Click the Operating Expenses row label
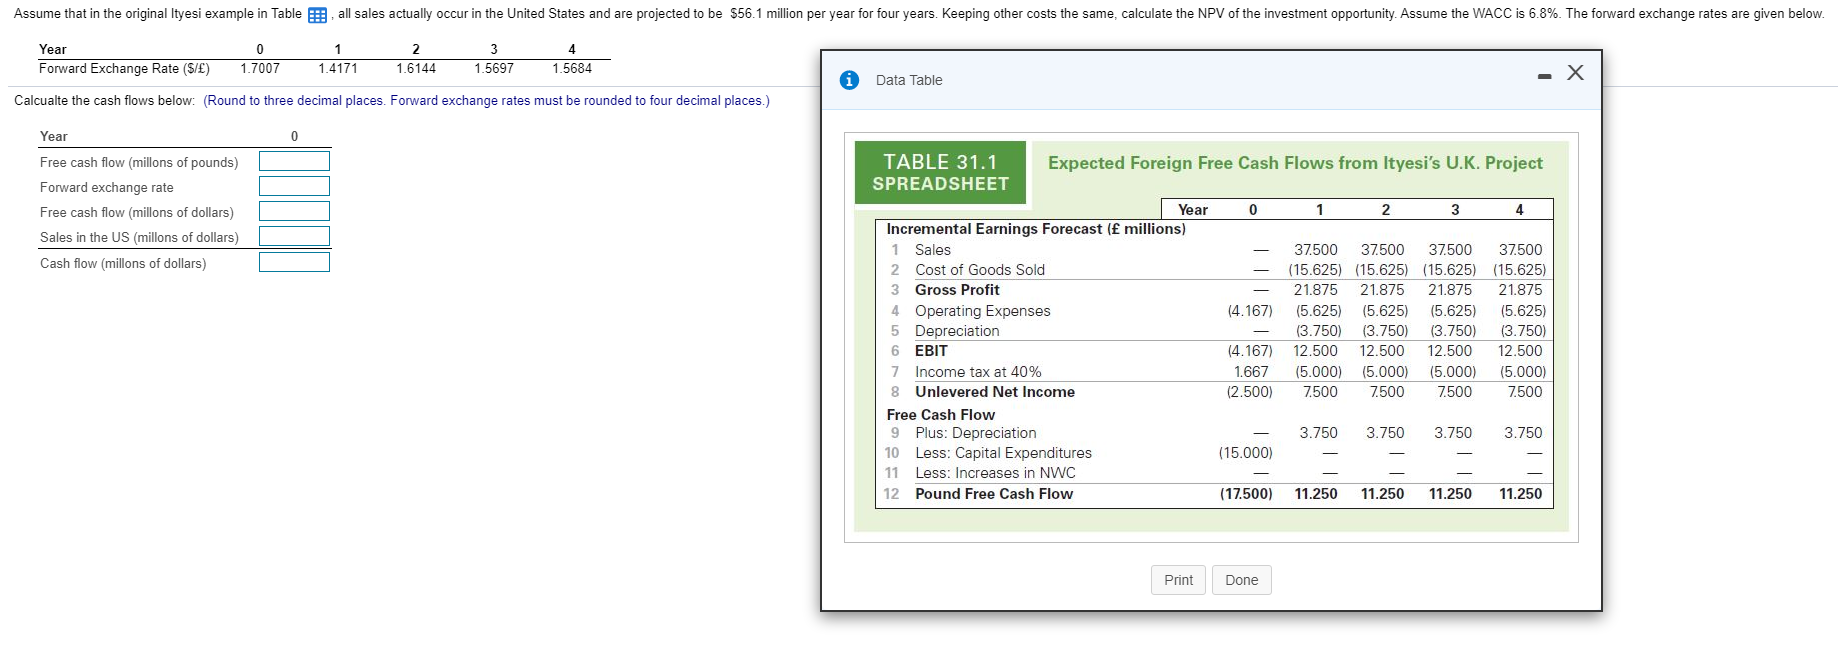The height and width of the screenshot is (647, 1838). coord(983,311)
